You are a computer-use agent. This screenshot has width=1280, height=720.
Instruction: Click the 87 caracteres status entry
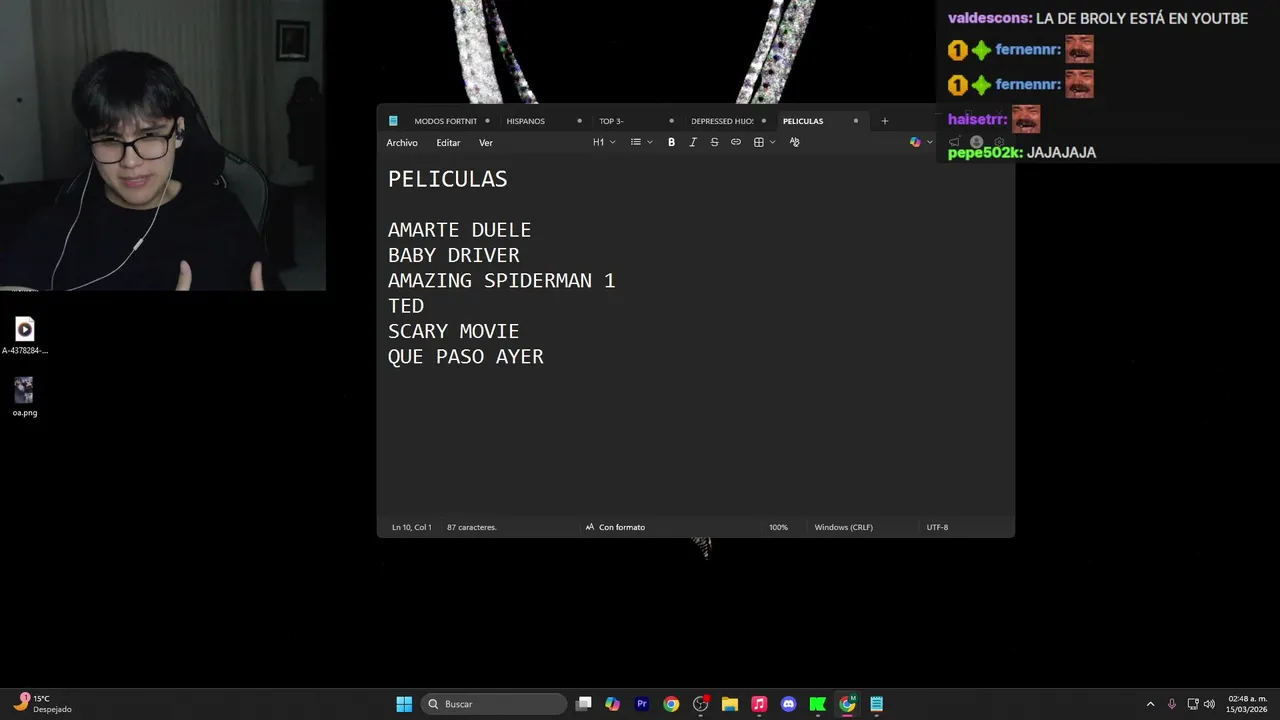pyautogui.click(x=472, y=527)
